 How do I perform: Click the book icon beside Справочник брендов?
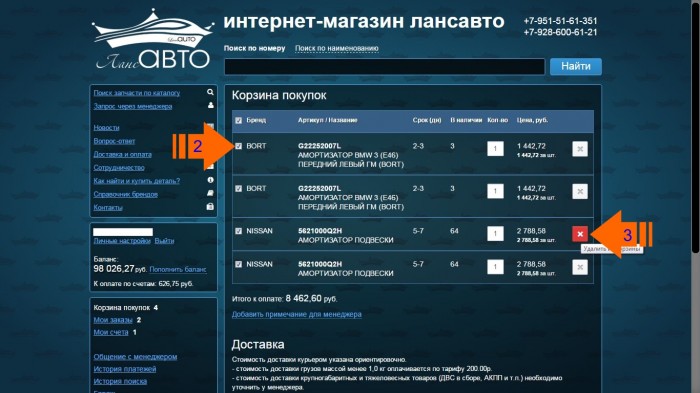tap(210, 193)
